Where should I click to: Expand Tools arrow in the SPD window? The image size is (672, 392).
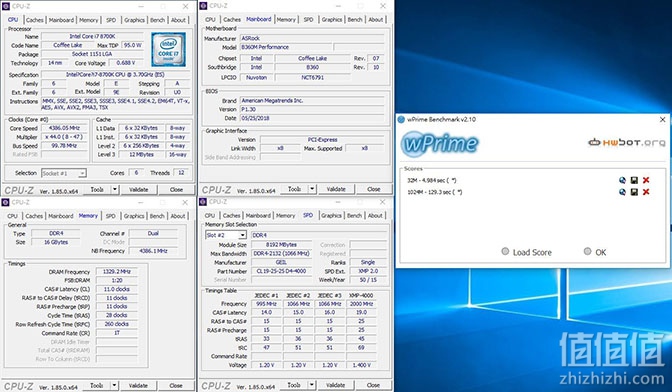pos(312,385)
